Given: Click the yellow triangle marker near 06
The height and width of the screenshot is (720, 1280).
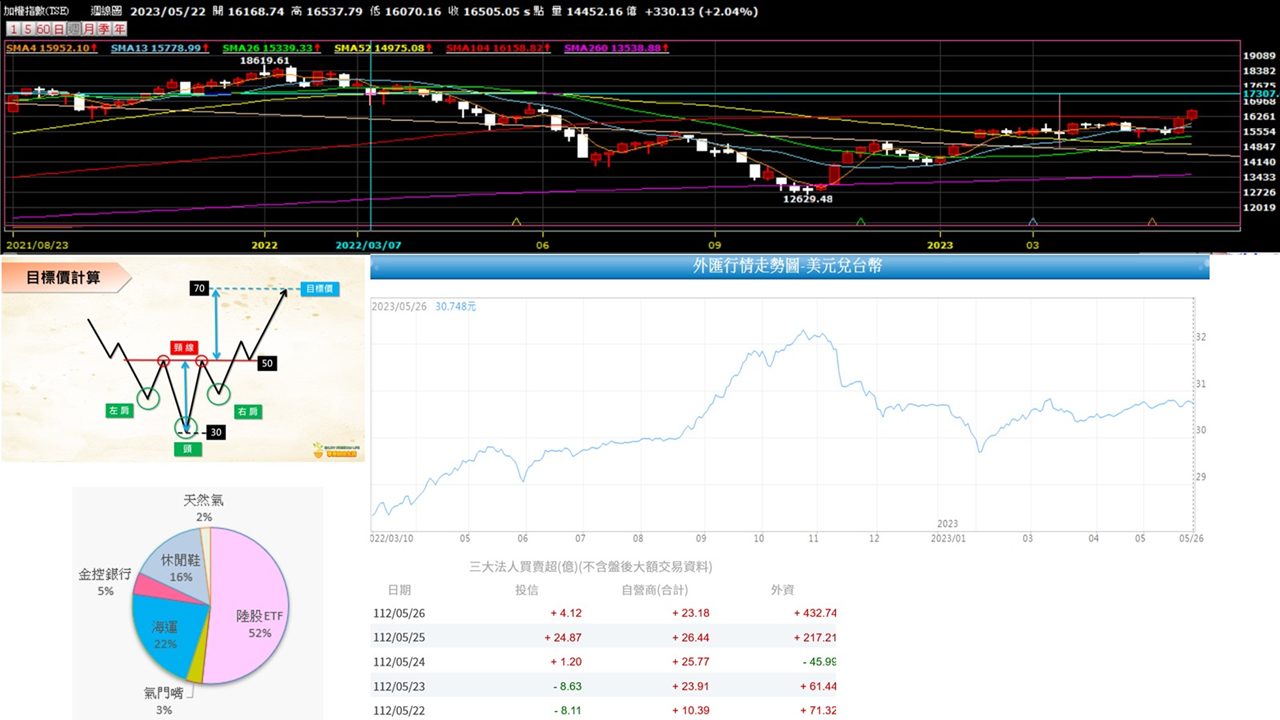Looking at the screenshot, I should tap(516, 222).
